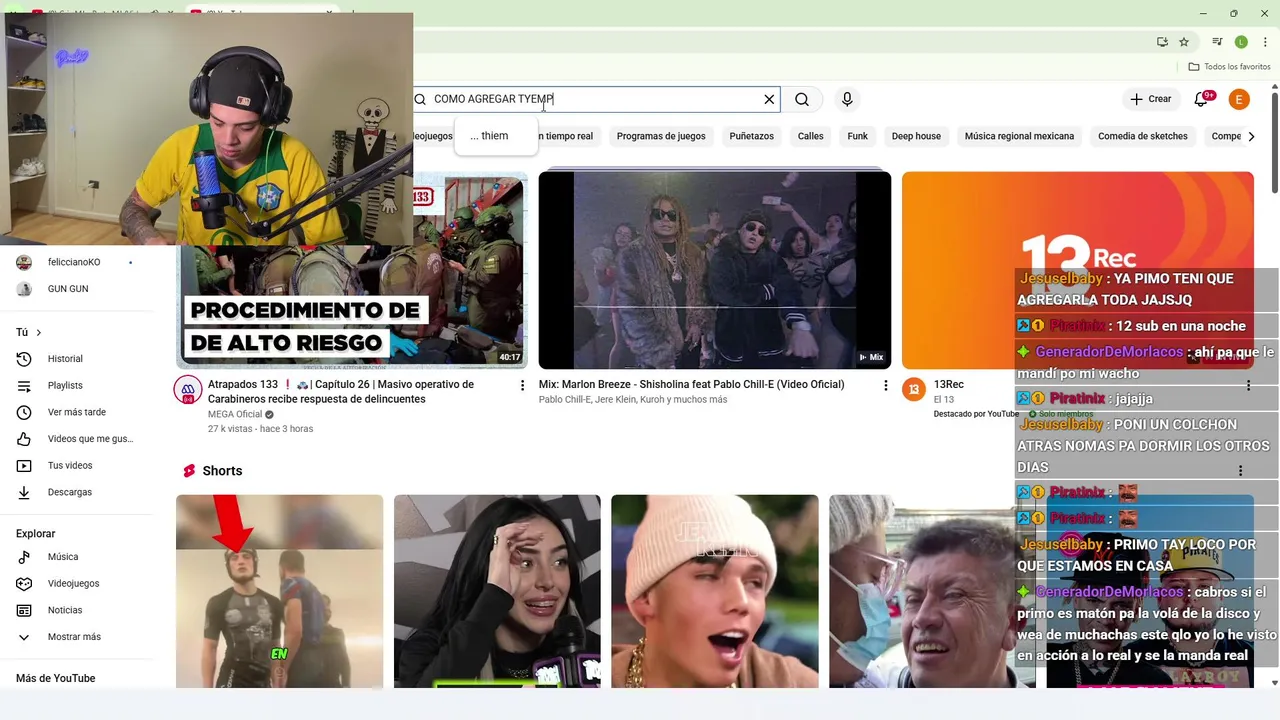The image size is (1280, 720).
Task: Open the MEGA Oficial channel link
Action: 235,414
